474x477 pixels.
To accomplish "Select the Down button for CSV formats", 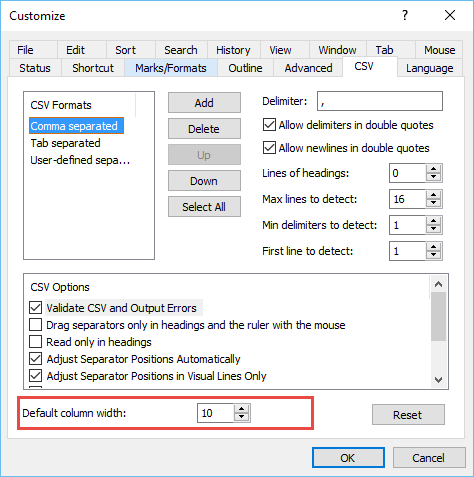I will pos(204,181).
